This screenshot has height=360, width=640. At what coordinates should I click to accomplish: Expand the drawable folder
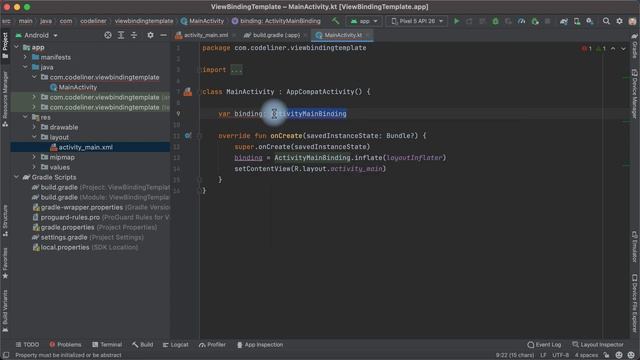[34, 127]
